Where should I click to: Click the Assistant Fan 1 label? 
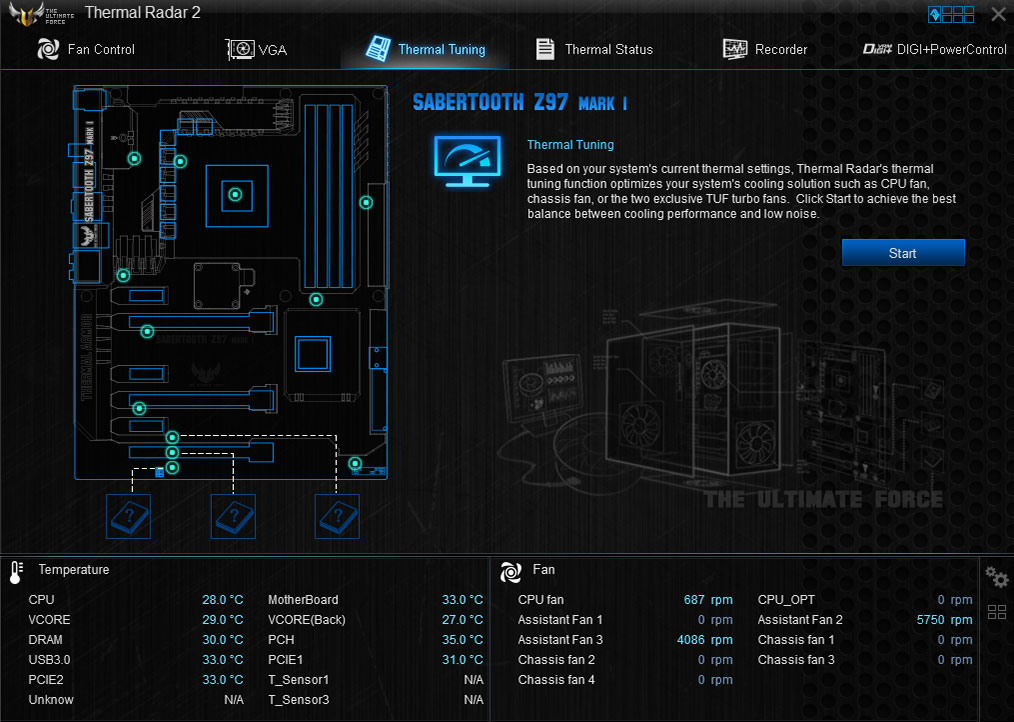(x=560, y=620)
